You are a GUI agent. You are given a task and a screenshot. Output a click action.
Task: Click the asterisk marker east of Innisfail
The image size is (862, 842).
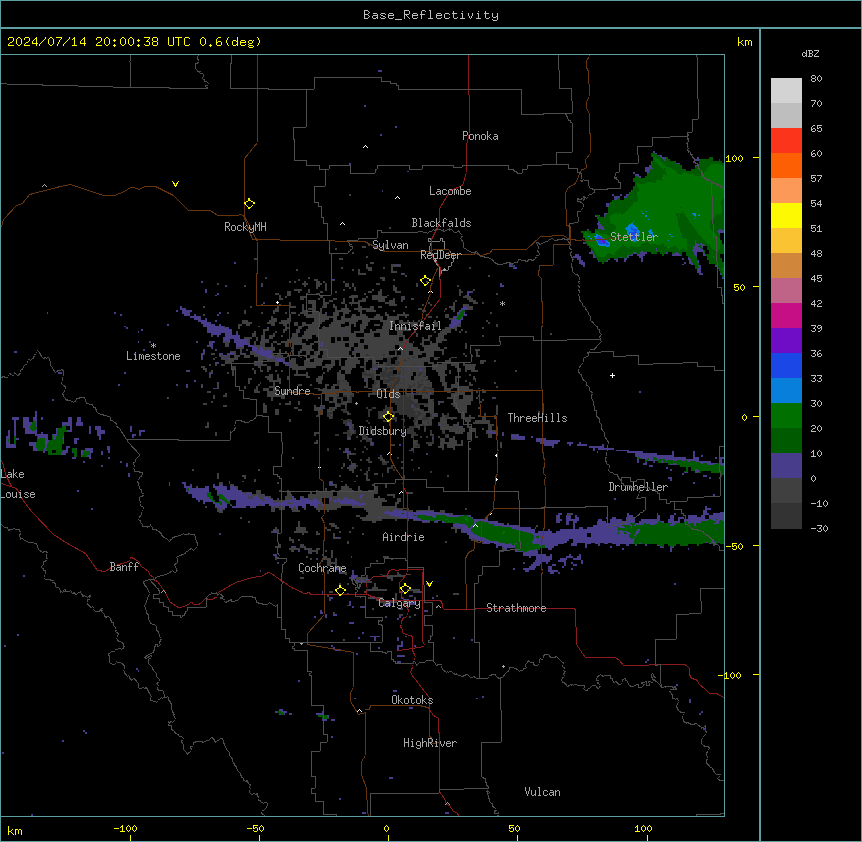pos(502,303)
